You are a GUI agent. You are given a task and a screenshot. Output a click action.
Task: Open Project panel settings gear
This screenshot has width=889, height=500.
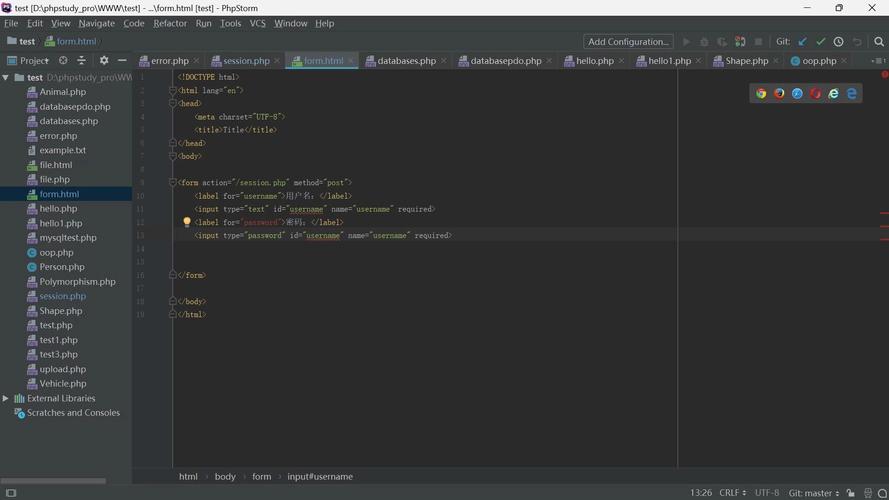[x=104, y=60]
